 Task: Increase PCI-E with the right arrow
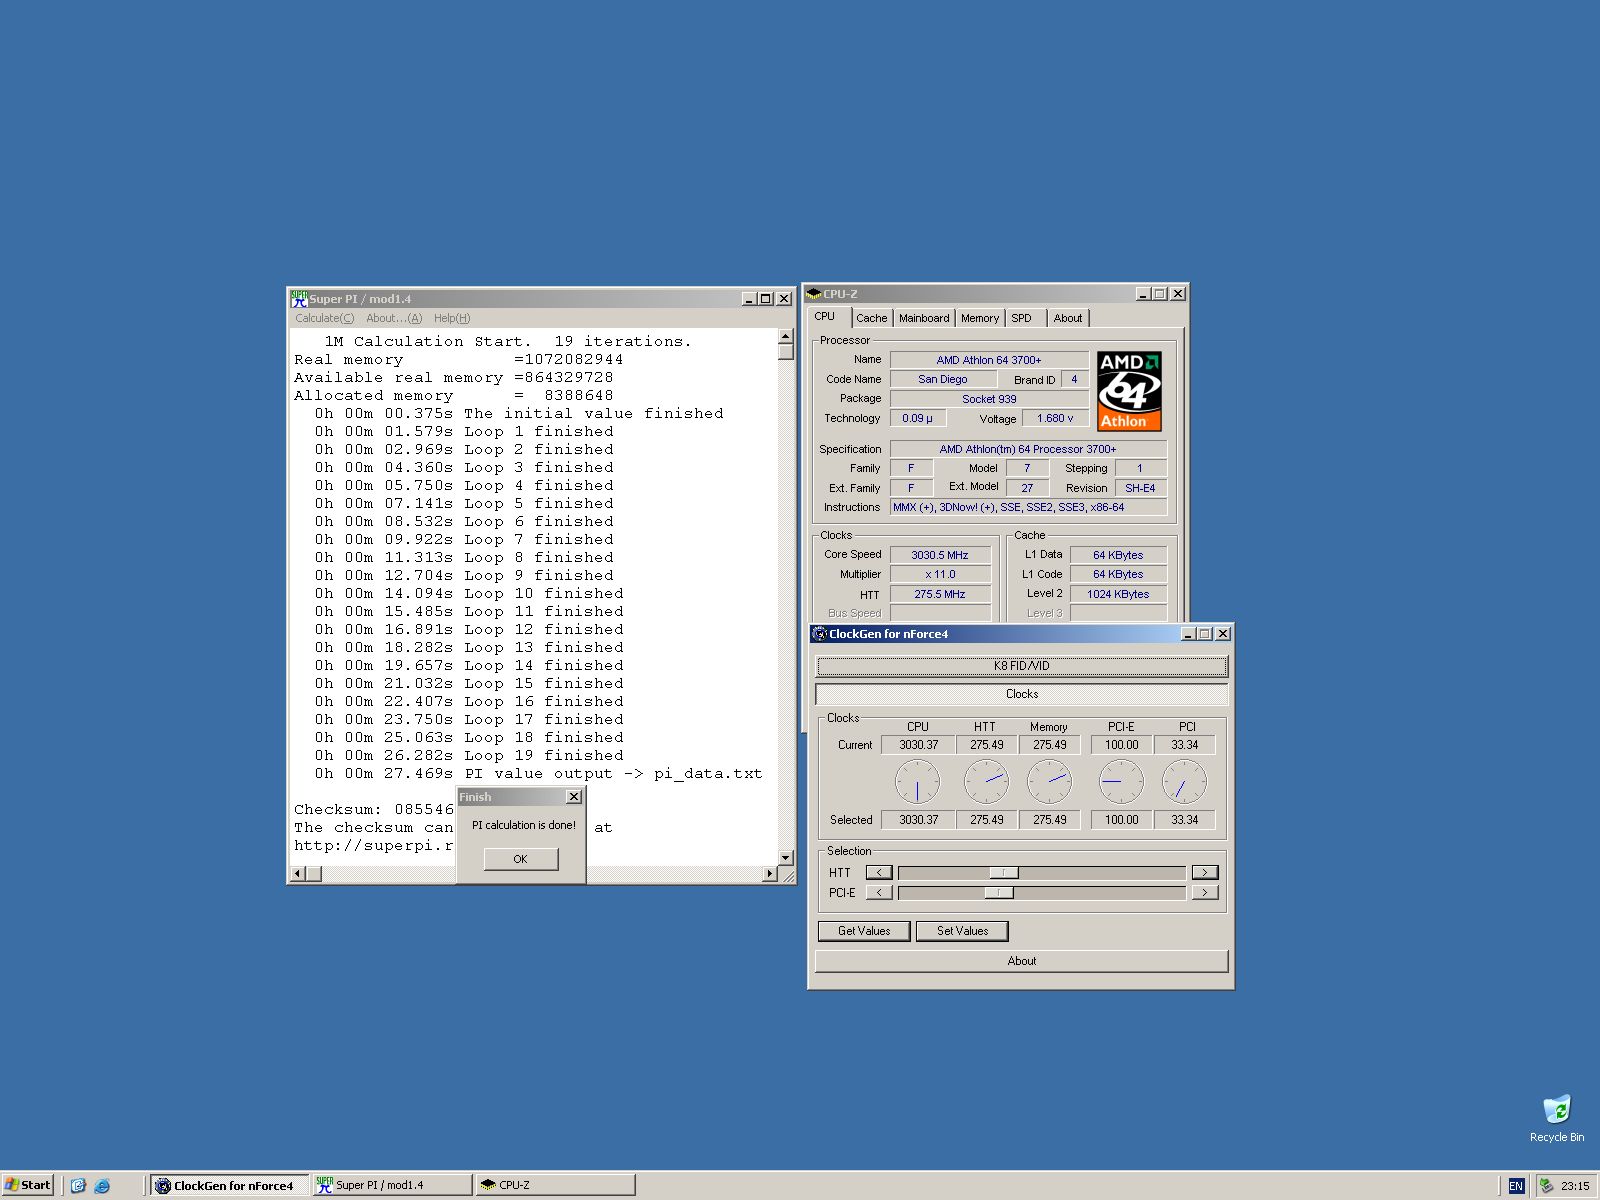[1205, 893]
